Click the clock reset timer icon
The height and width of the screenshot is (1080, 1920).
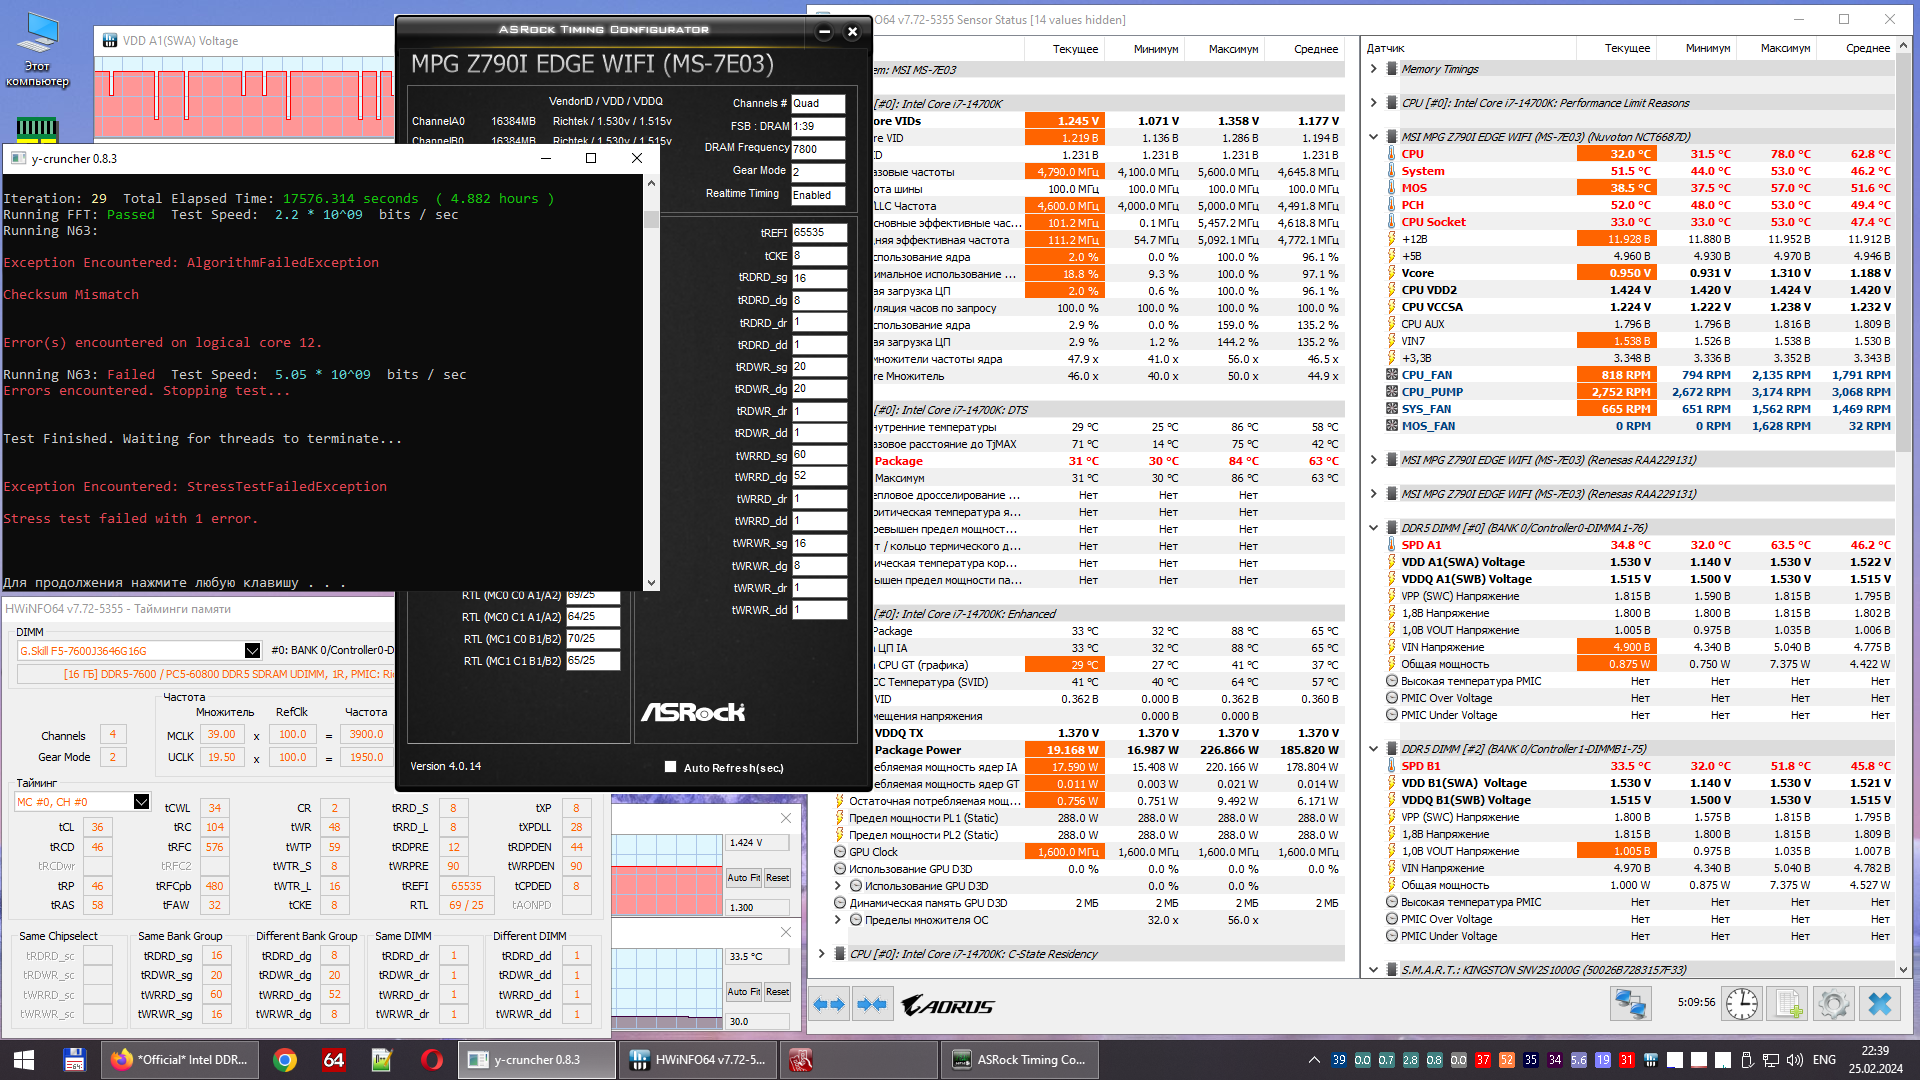pos(1741,1003)
